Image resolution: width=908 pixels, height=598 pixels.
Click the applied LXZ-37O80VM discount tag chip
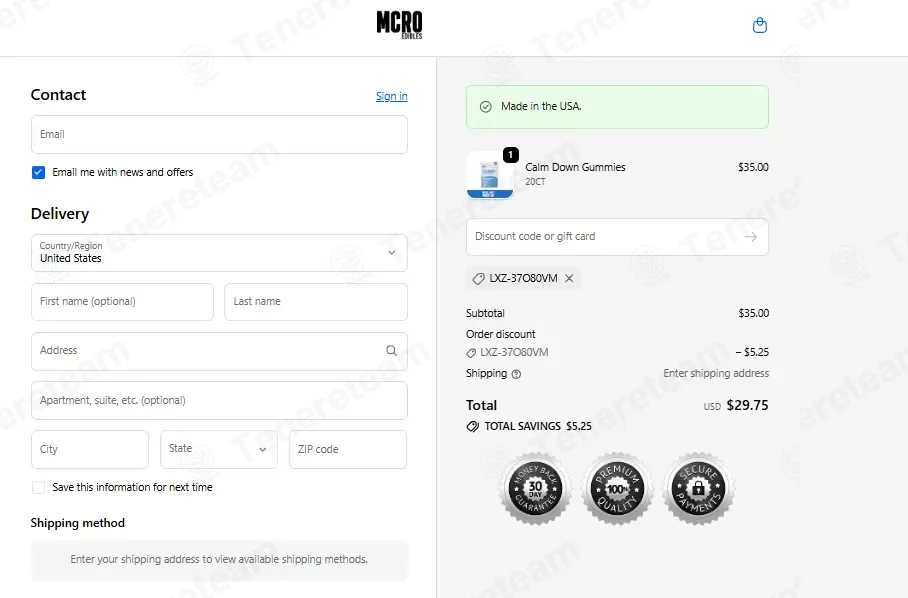click(x=523, y=278)
